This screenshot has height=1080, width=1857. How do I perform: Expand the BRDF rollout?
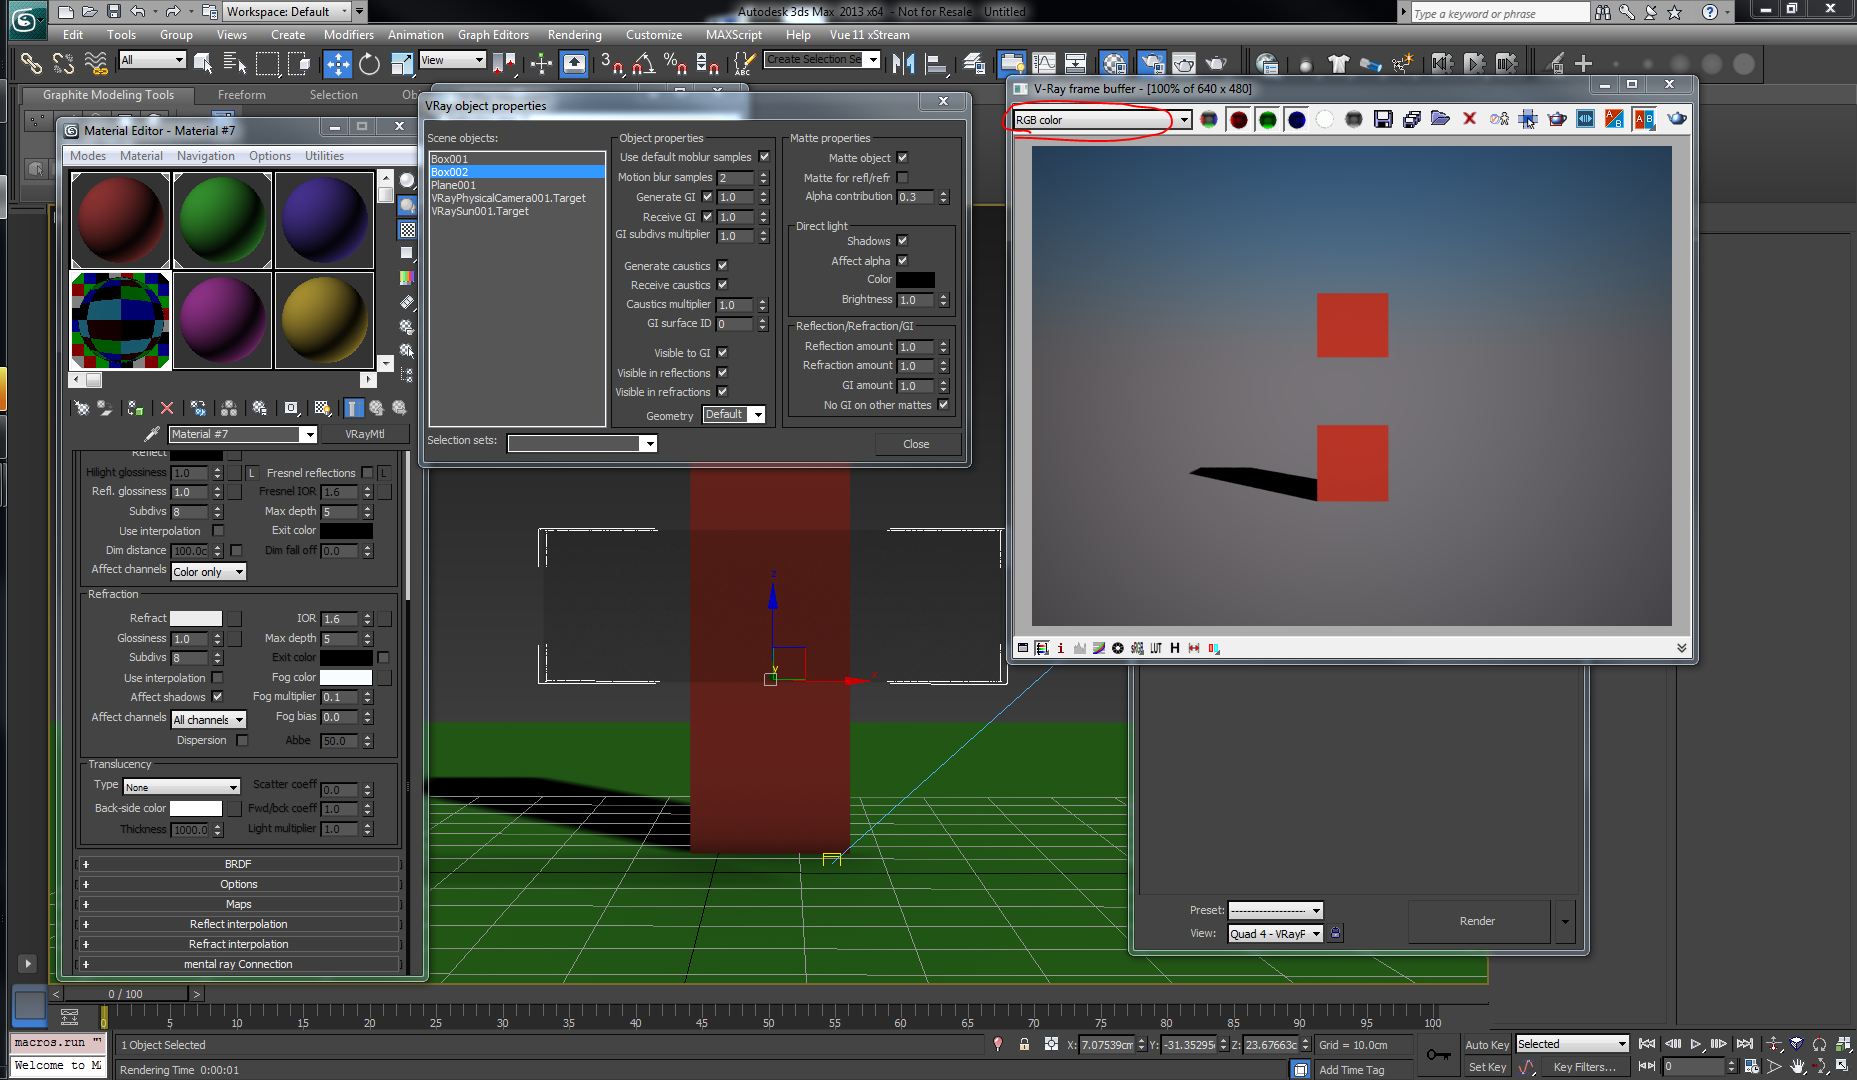point(238,864)
